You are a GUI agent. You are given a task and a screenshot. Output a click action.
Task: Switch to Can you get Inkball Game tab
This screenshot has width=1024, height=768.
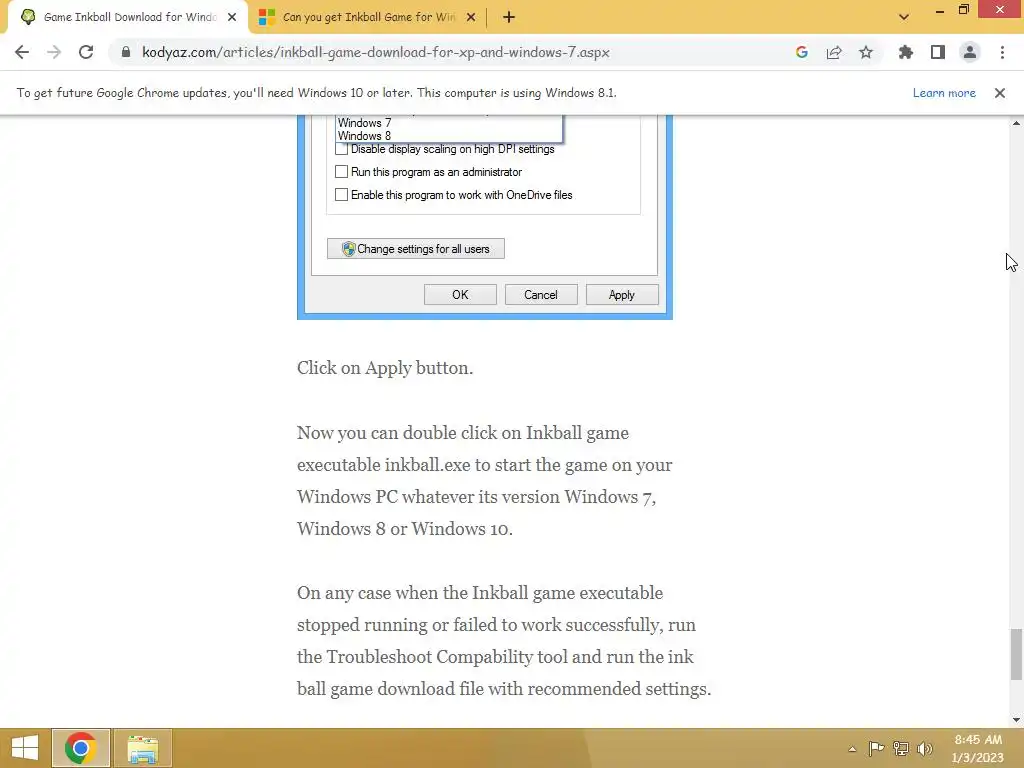click(368, 17)
